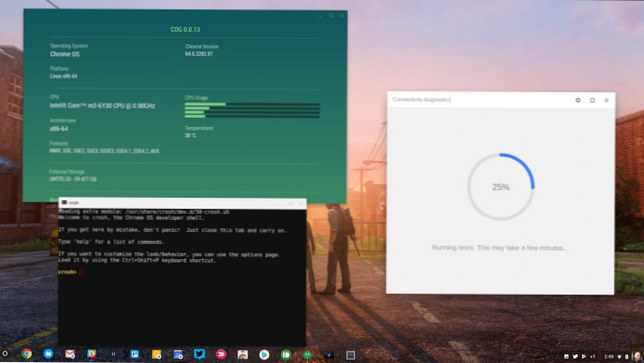Open the yellow Google Keep icon
644x363 pixels.
click(x=156, y=354)
